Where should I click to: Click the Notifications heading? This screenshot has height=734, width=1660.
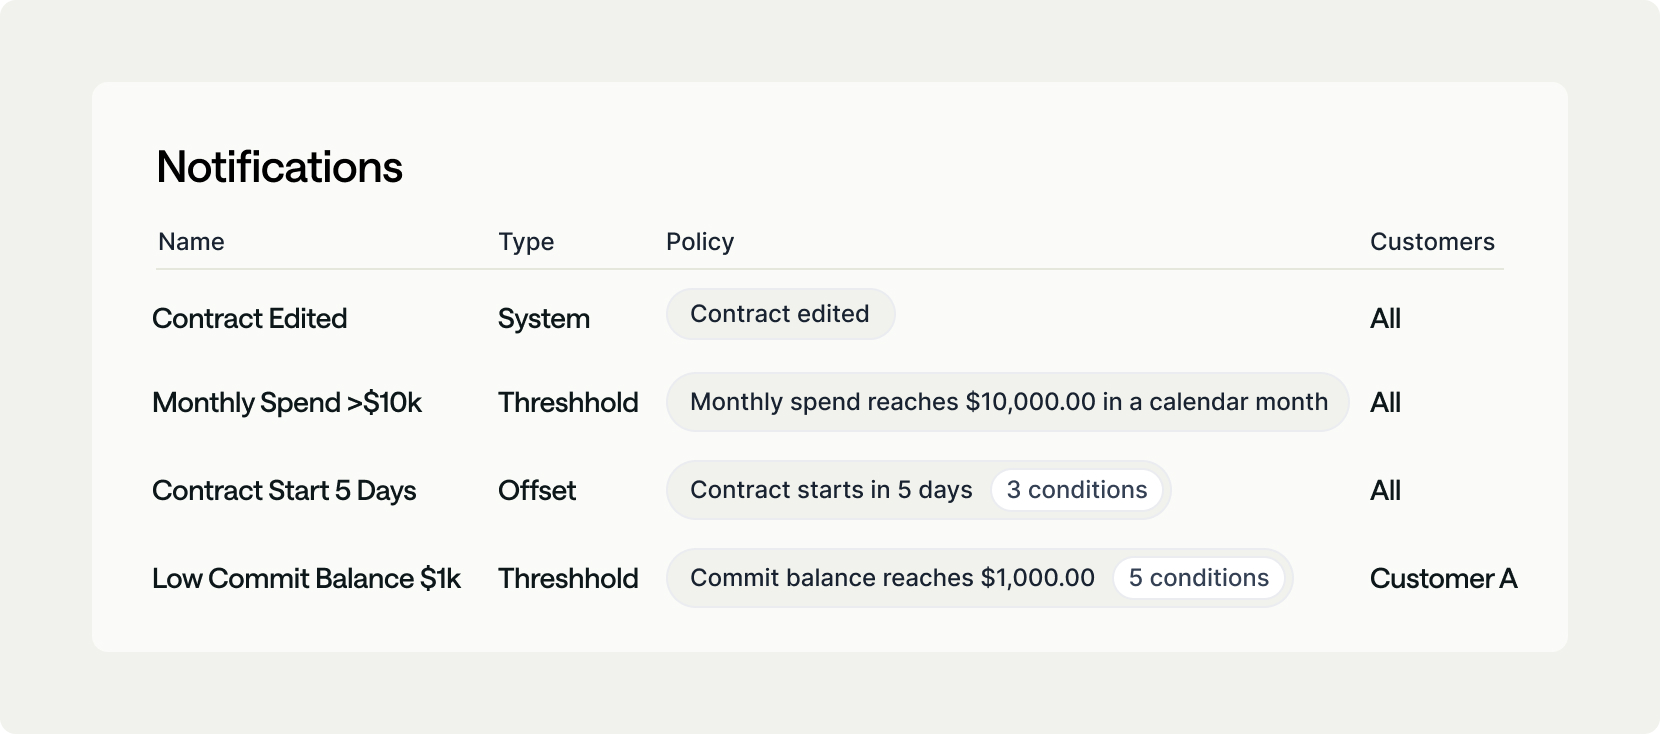point(279,167)
